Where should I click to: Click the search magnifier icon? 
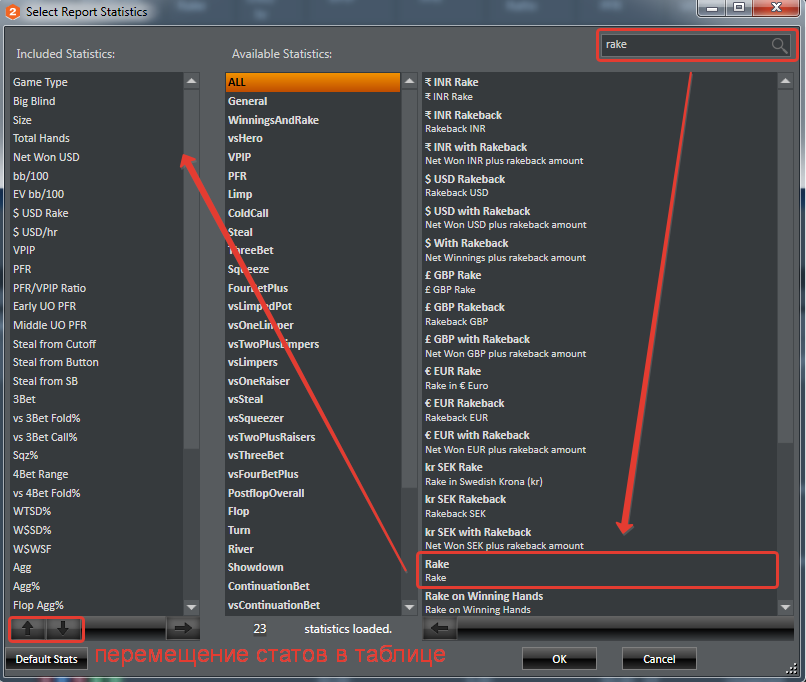779,45
